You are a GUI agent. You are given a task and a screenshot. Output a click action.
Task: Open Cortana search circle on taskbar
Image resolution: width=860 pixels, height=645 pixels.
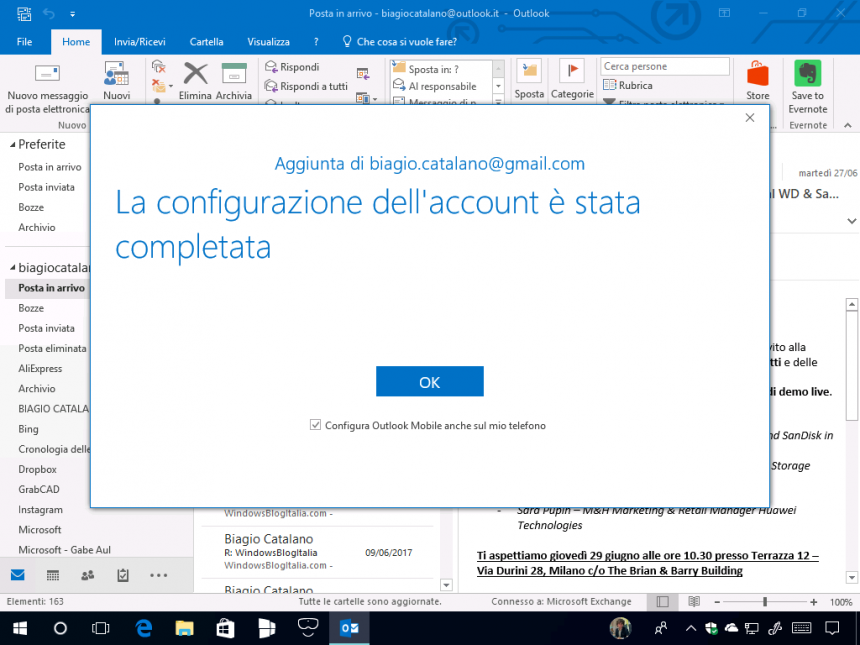tap(60, 628)
